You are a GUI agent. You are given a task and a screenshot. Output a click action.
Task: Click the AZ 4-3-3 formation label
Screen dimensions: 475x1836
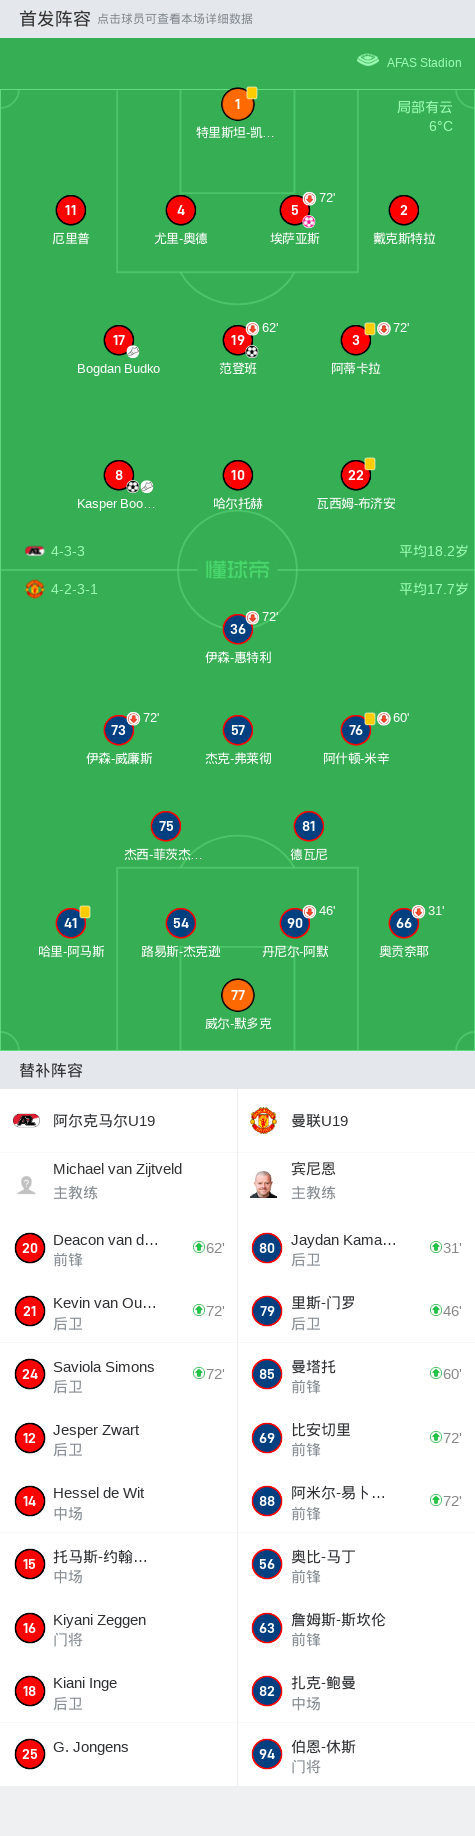pyautogui.click(x=68, y=551)
